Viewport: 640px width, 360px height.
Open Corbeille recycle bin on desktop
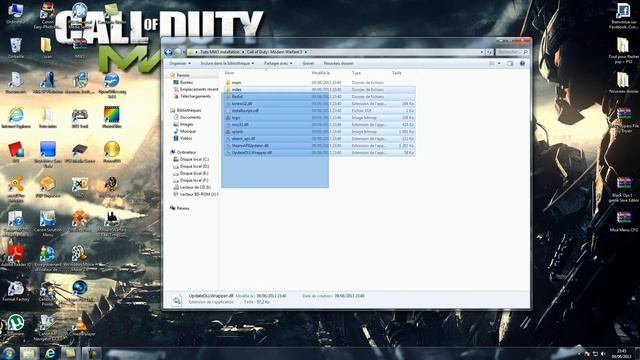(16, 48)
